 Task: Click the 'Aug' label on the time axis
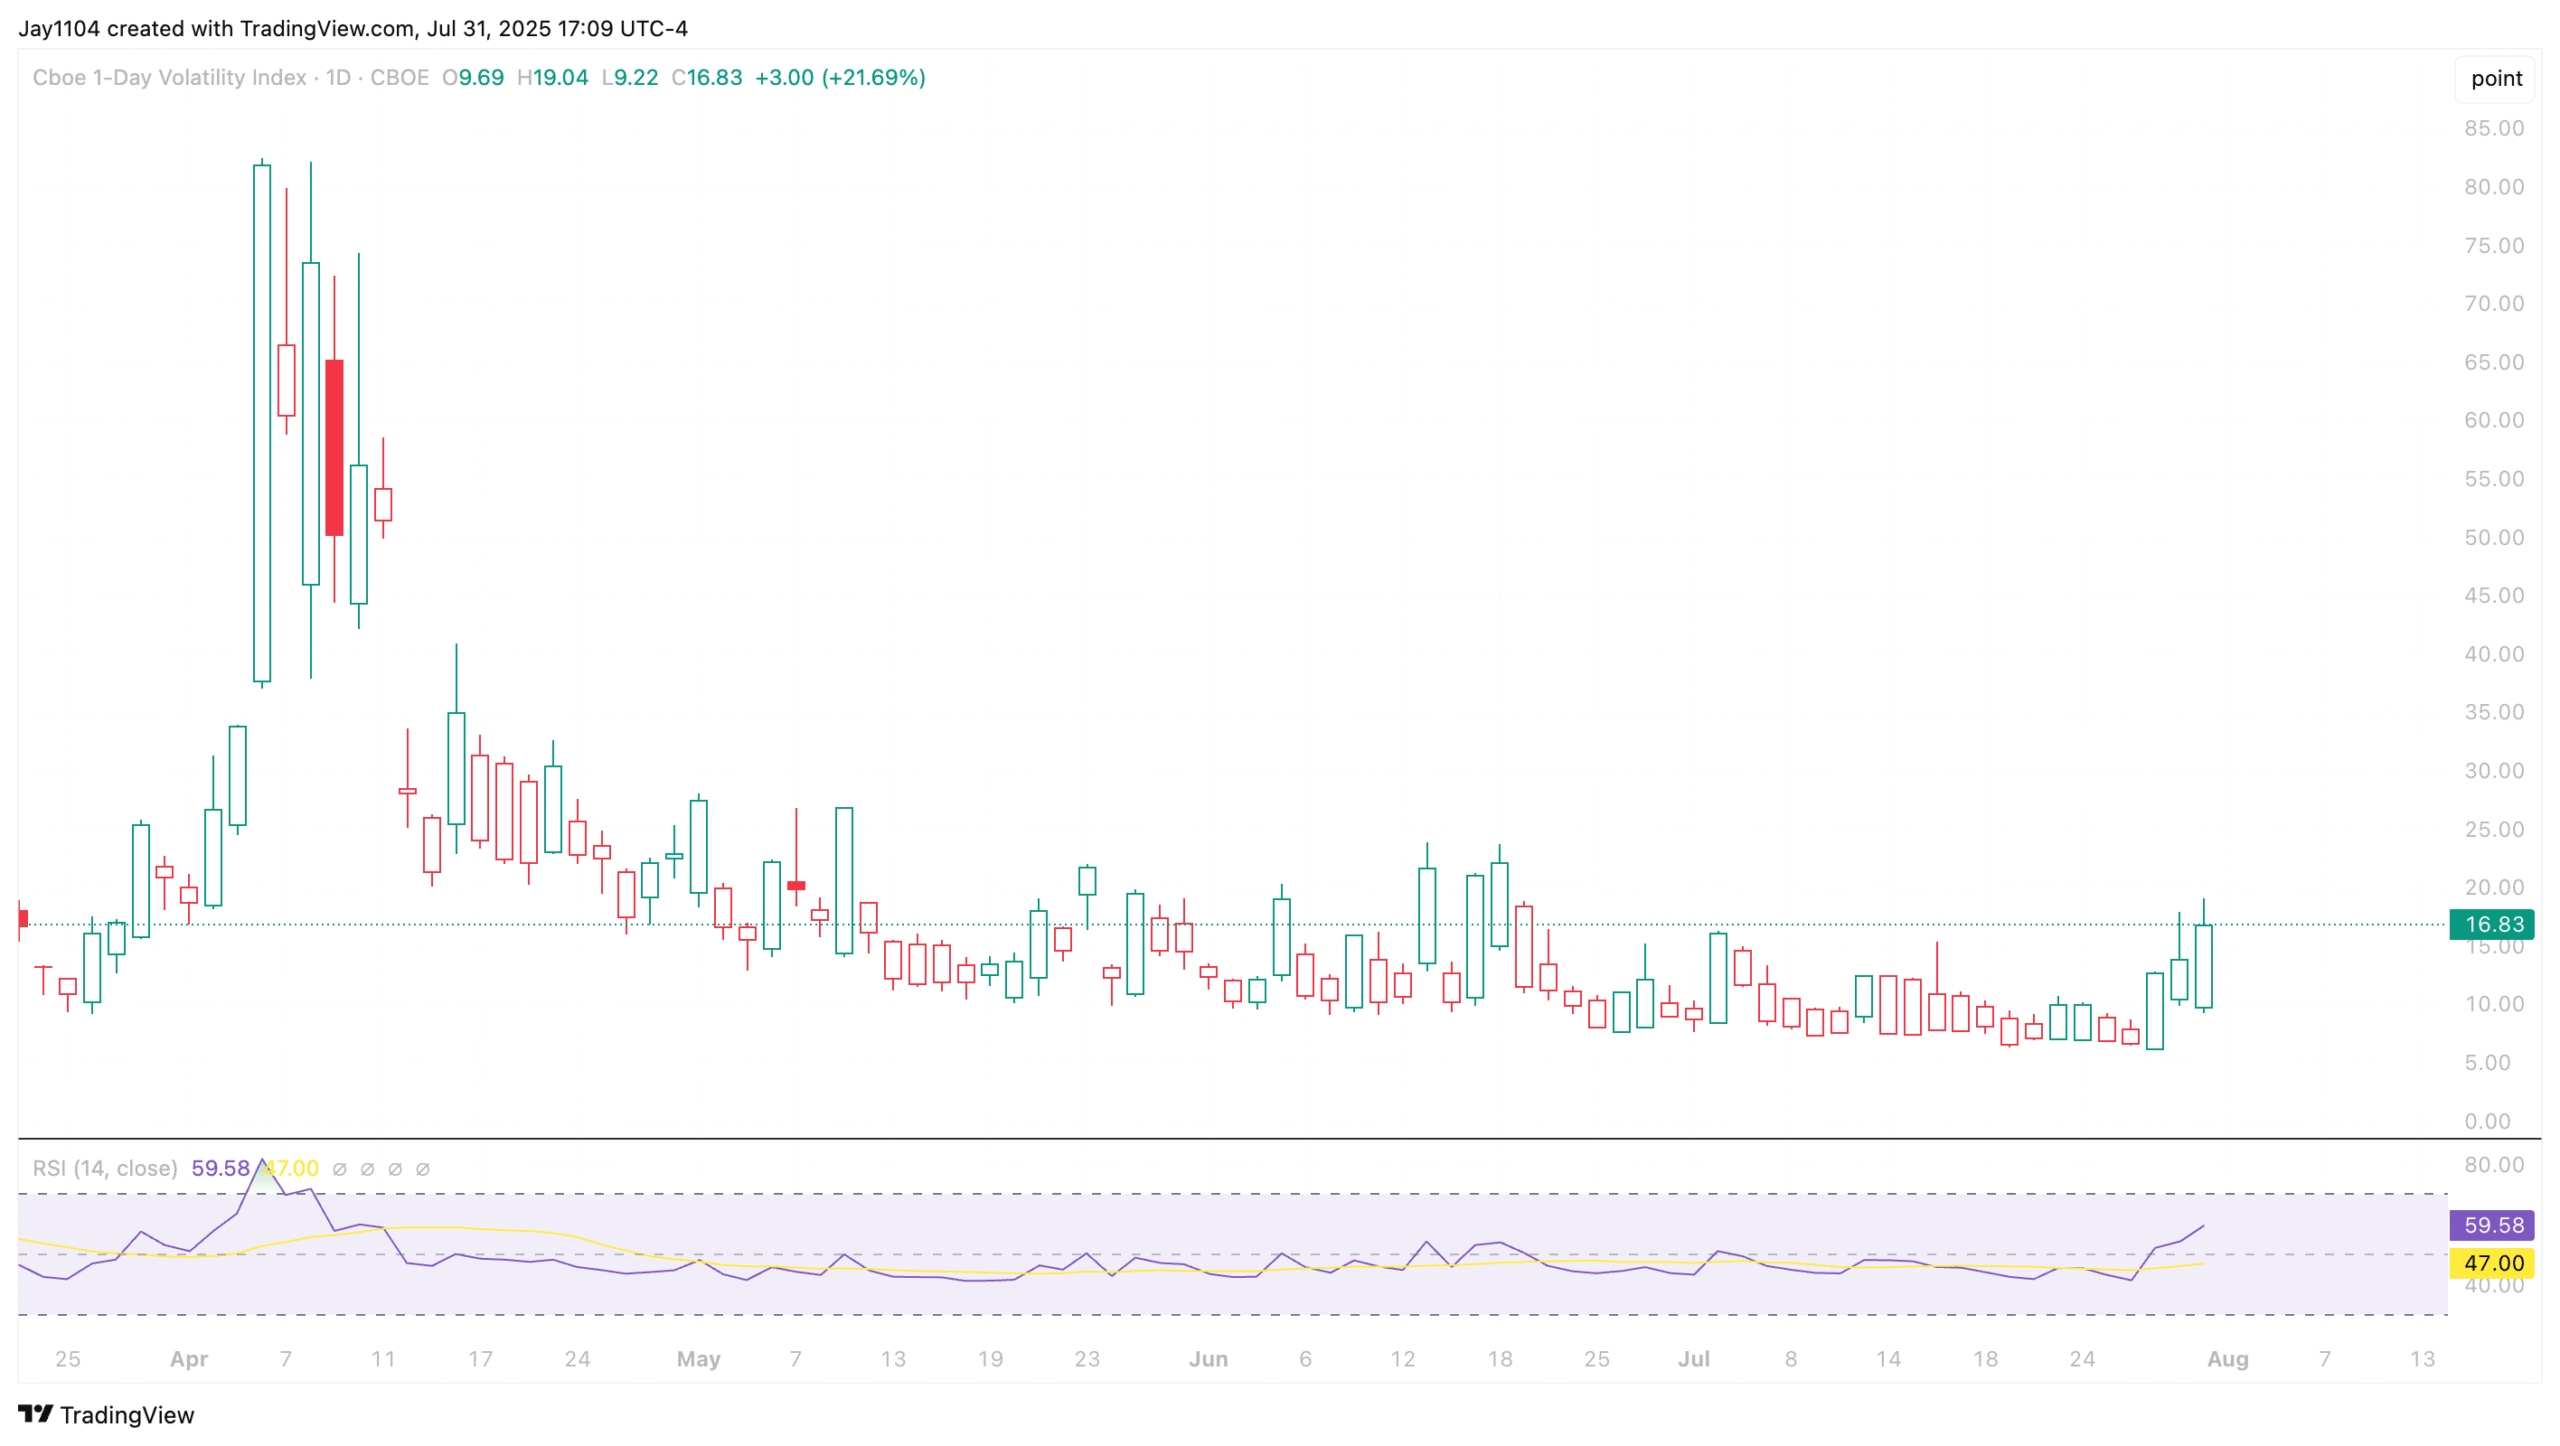[x=2227, y=1359]
